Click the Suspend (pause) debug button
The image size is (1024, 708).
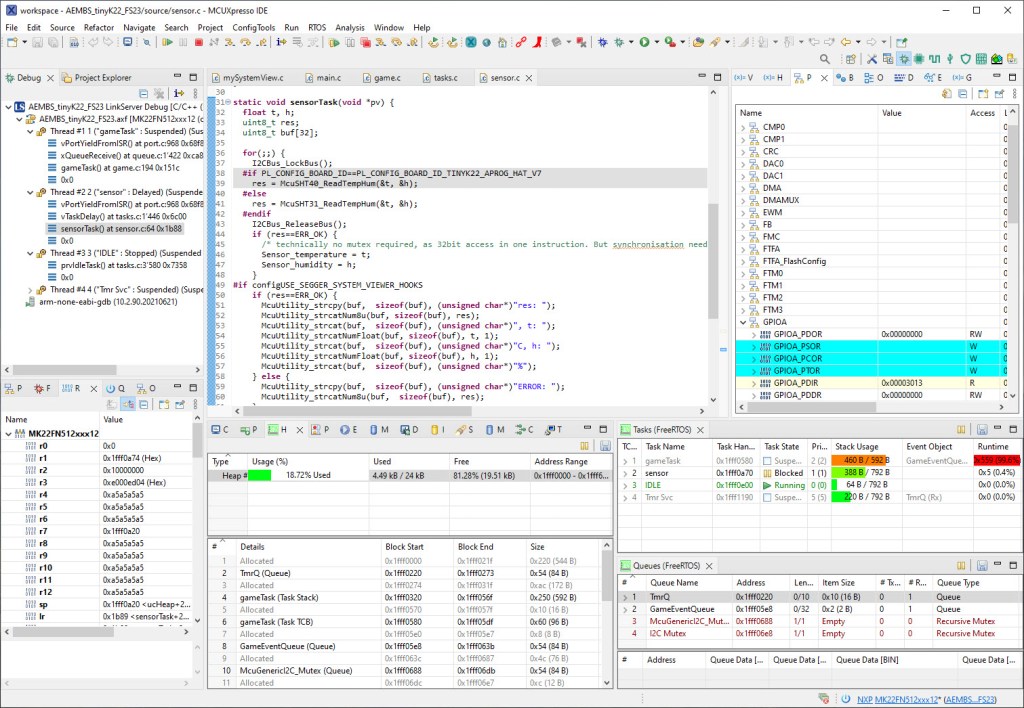tap(184, 42)
